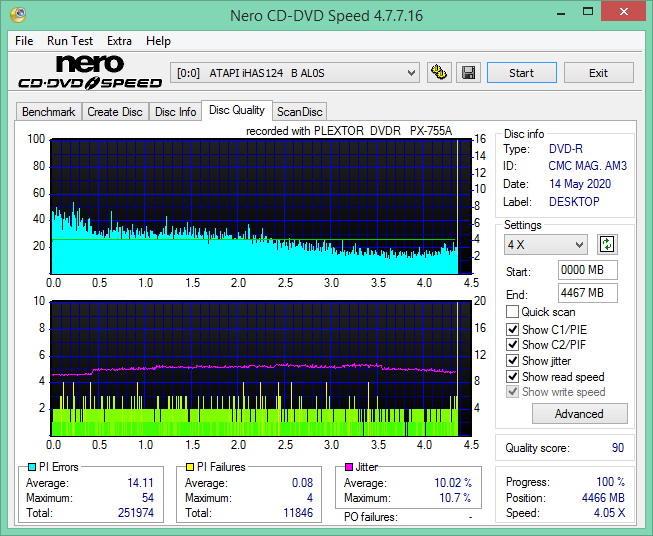The height and width of the screenshot is (536, 653).
Task: Open the Extra menu
Action: click(119, 41)
